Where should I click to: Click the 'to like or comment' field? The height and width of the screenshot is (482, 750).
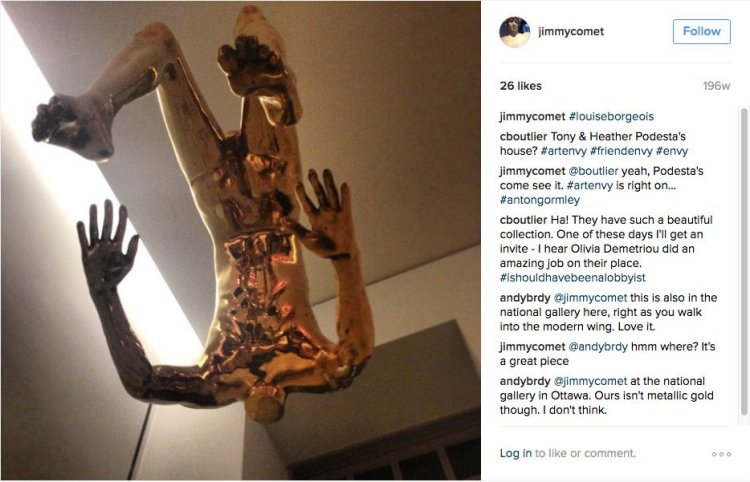coord(585,453)
